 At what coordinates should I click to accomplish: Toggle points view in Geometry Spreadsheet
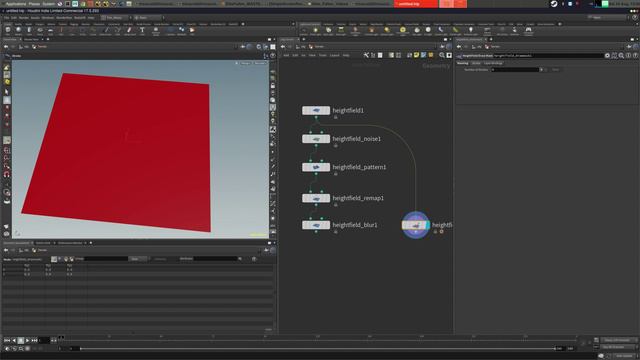[54, 259]
